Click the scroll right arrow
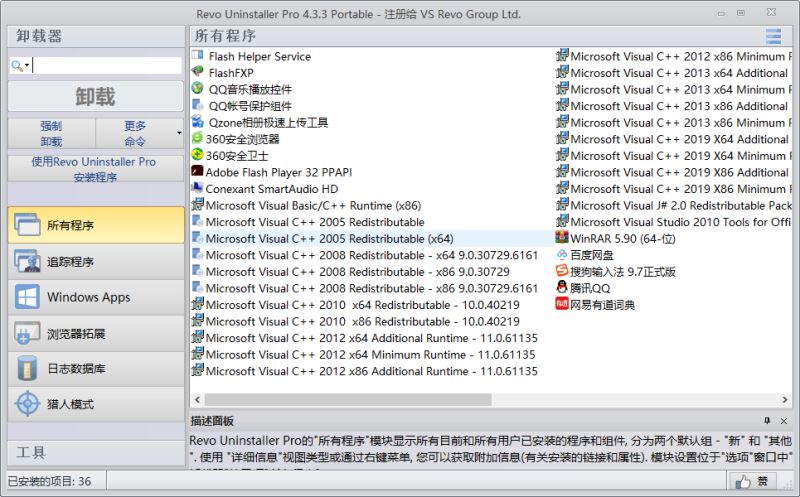This screenshot has height=497, width=800. 785,400
